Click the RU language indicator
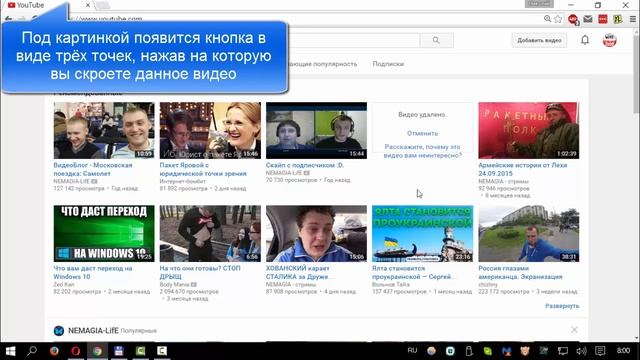Image resolution: width=640 pixels, height=360 pixels. tap(412, 351)
